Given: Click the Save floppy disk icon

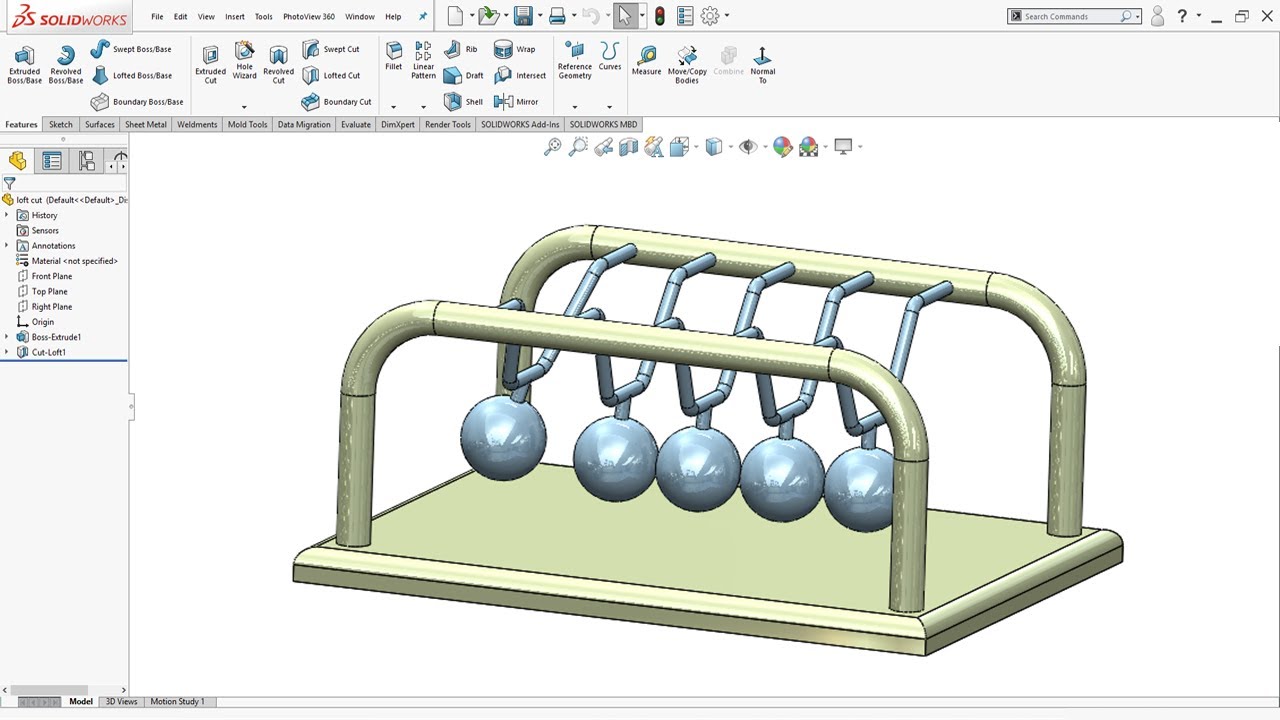Looking at the screenshot, I should click(523, 16).
